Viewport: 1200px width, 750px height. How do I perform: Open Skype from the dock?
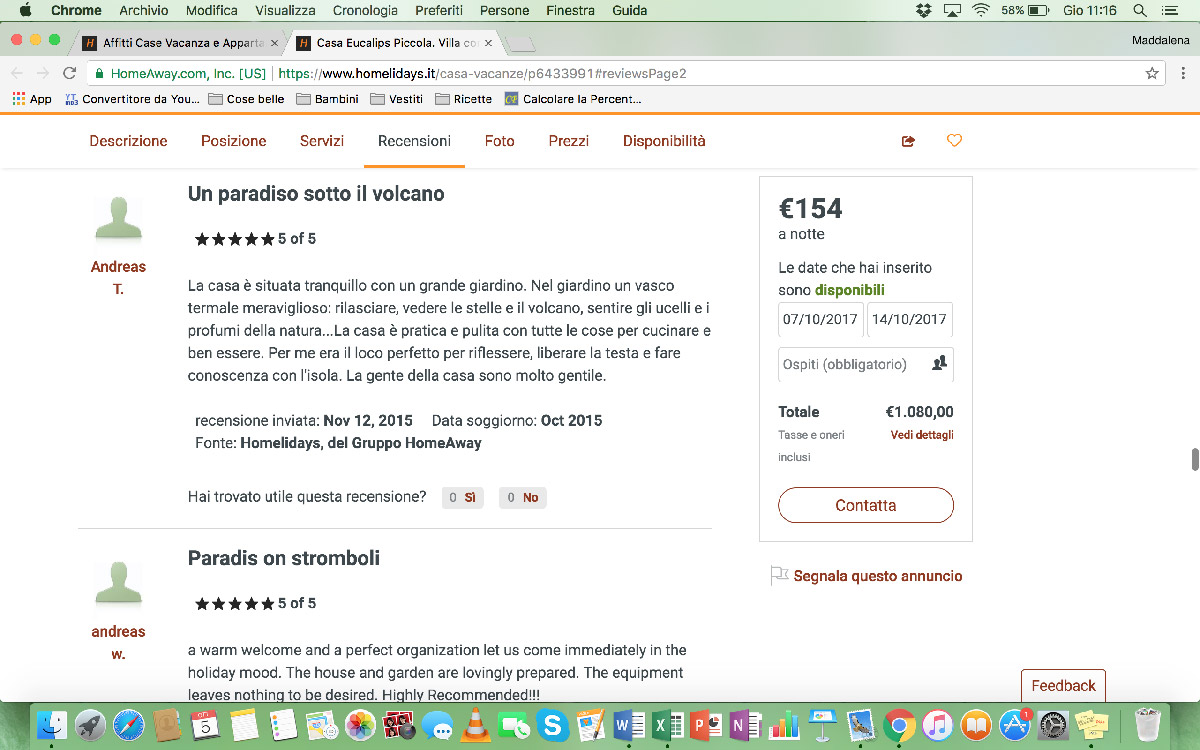[552, 724]
